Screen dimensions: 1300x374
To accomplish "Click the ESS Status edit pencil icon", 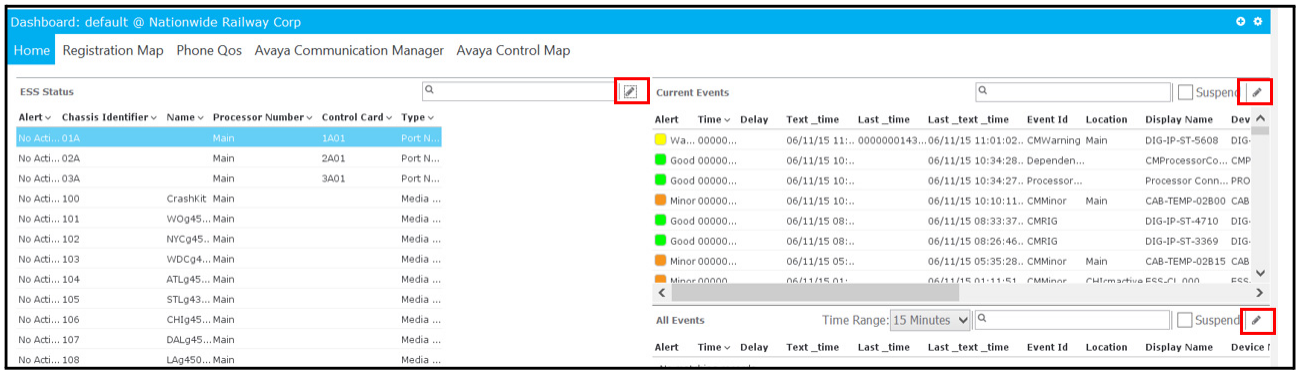I will point(630,91).
